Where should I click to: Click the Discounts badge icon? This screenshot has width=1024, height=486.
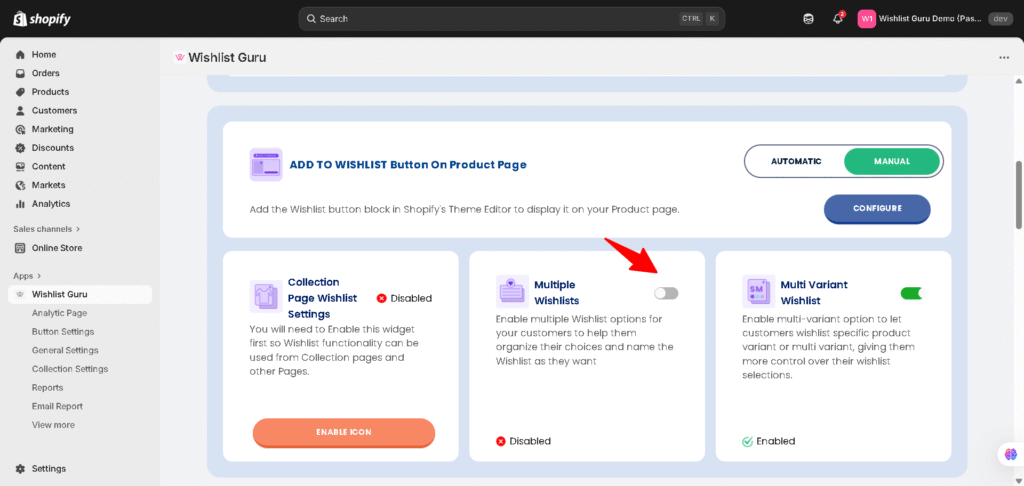point(20,148)
